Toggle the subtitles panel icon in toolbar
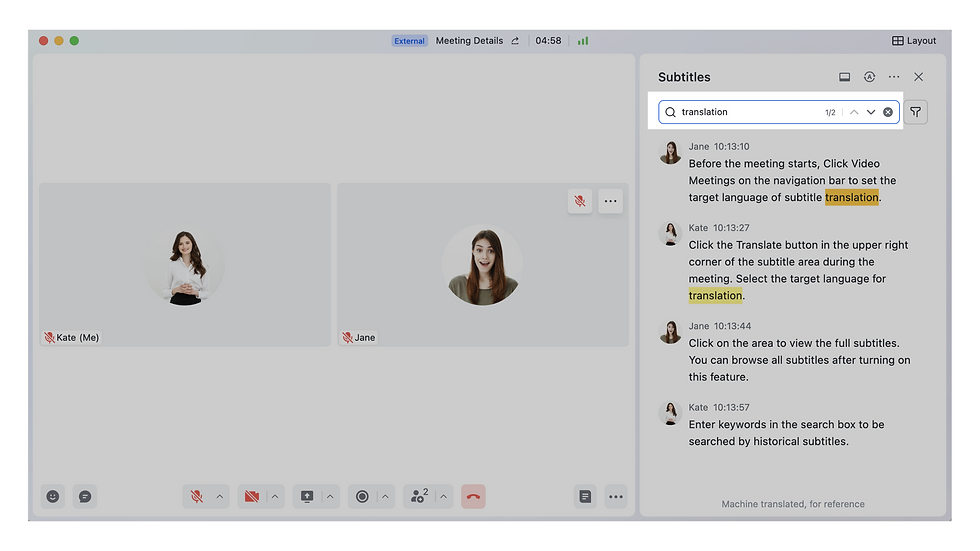This screenshot has height=551, width=980. coord(585,497)
